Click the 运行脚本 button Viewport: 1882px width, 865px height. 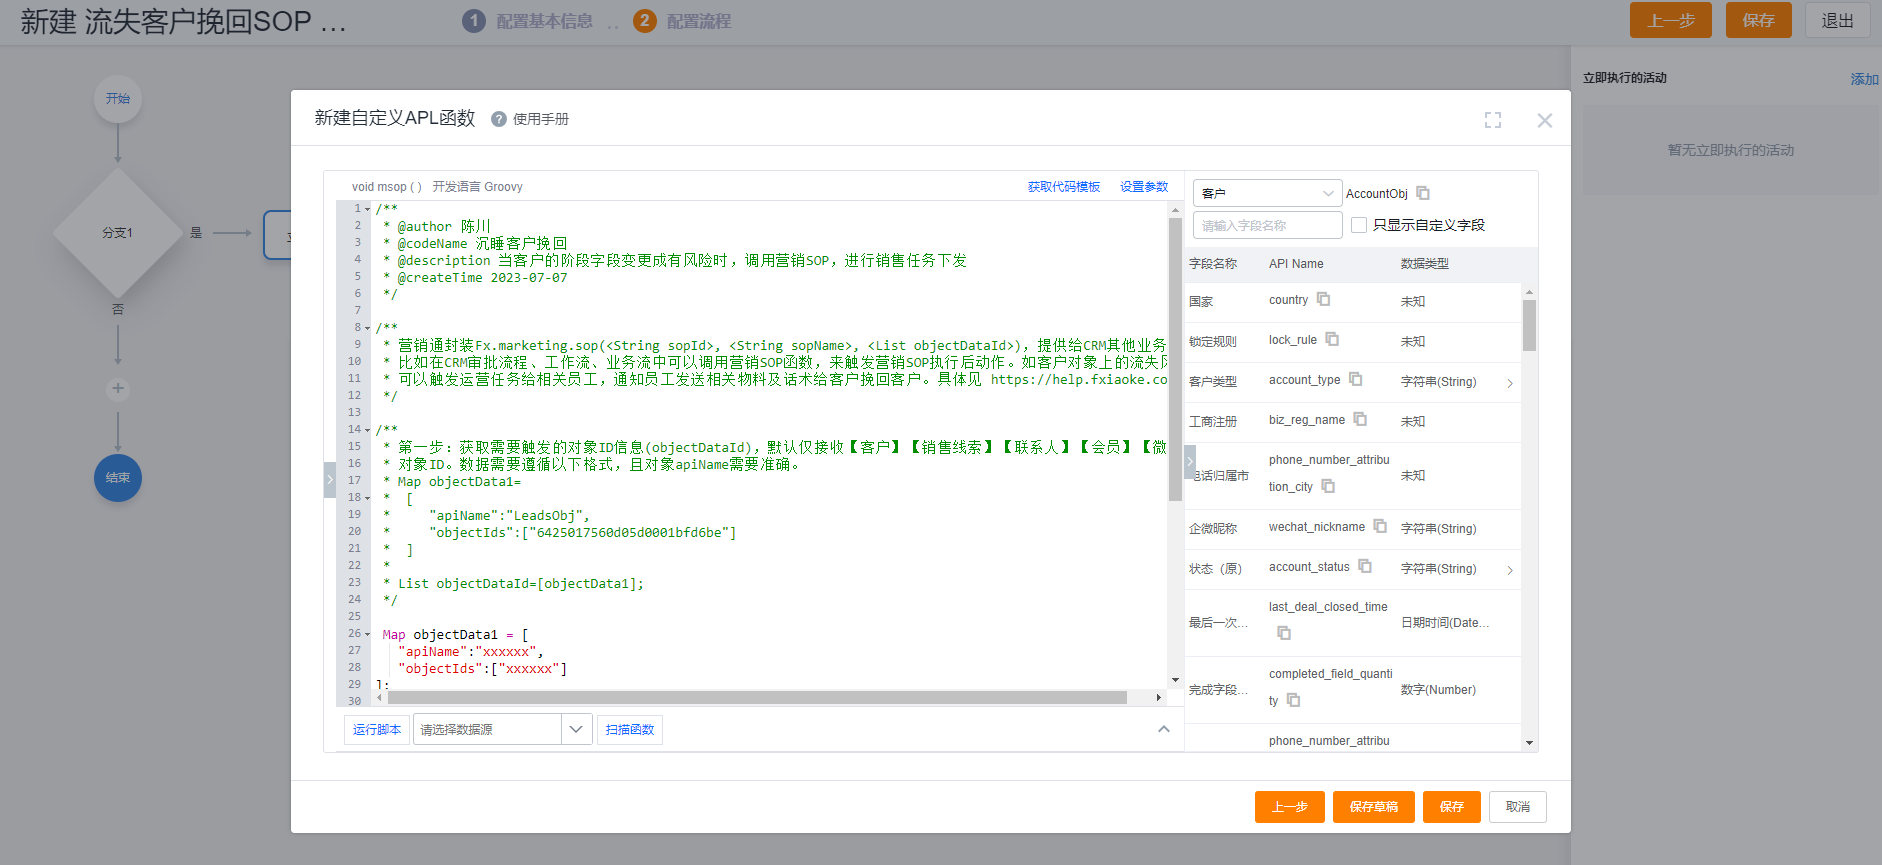[377, 730]
